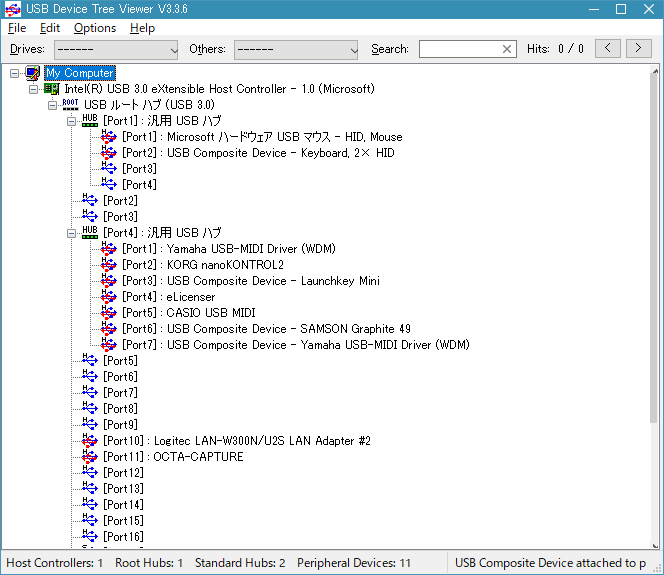Click USB icon beside eLicenser
Viewport: 664px width, 575px height.
tap(109, 297)
